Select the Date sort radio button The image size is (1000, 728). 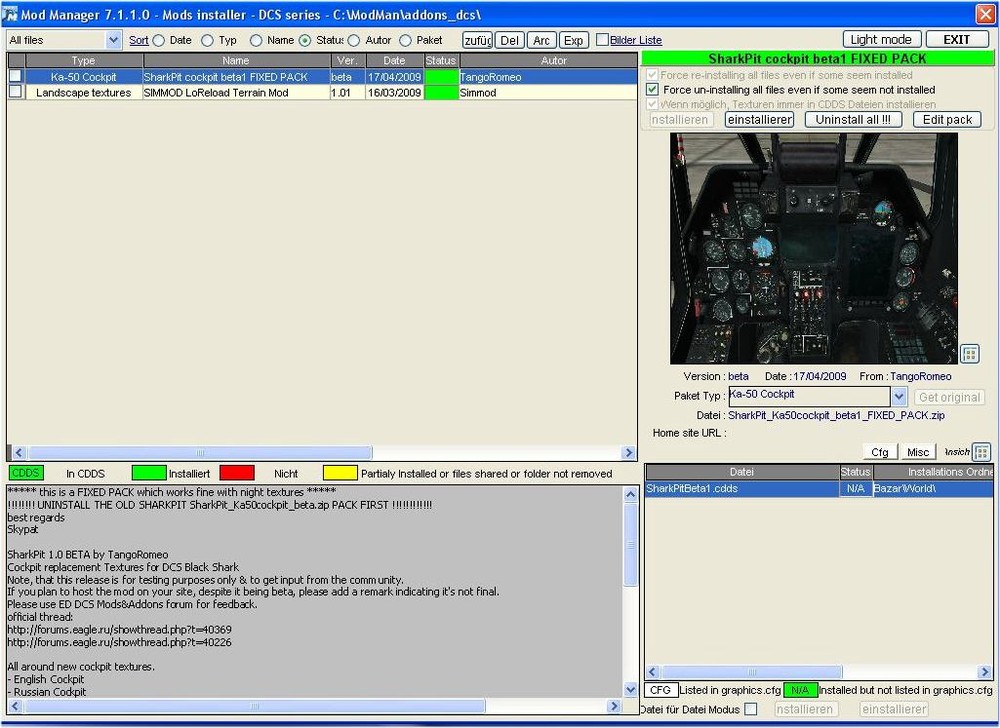click(x=159, y=41)
